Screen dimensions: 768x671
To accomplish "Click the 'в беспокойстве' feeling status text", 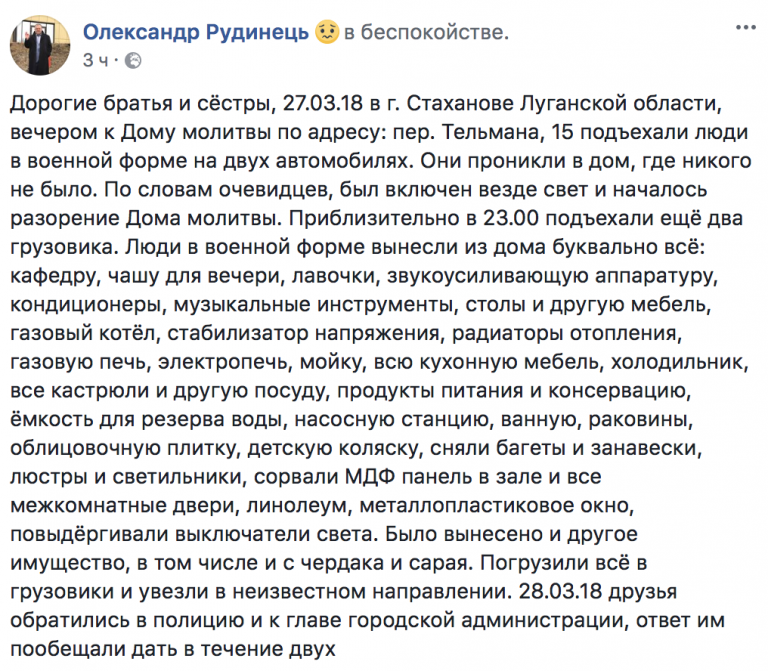I will point(426,32).
